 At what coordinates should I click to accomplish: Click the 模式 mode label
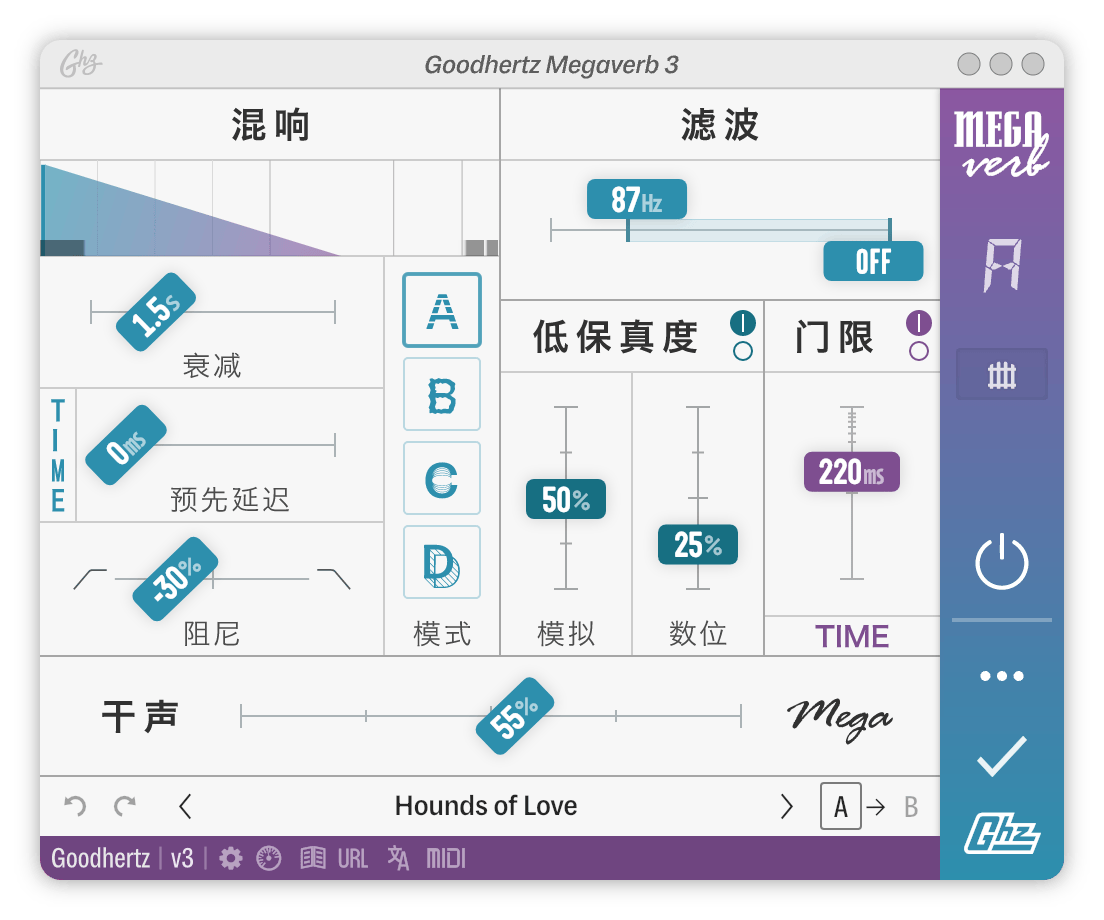tap(442, 634)
